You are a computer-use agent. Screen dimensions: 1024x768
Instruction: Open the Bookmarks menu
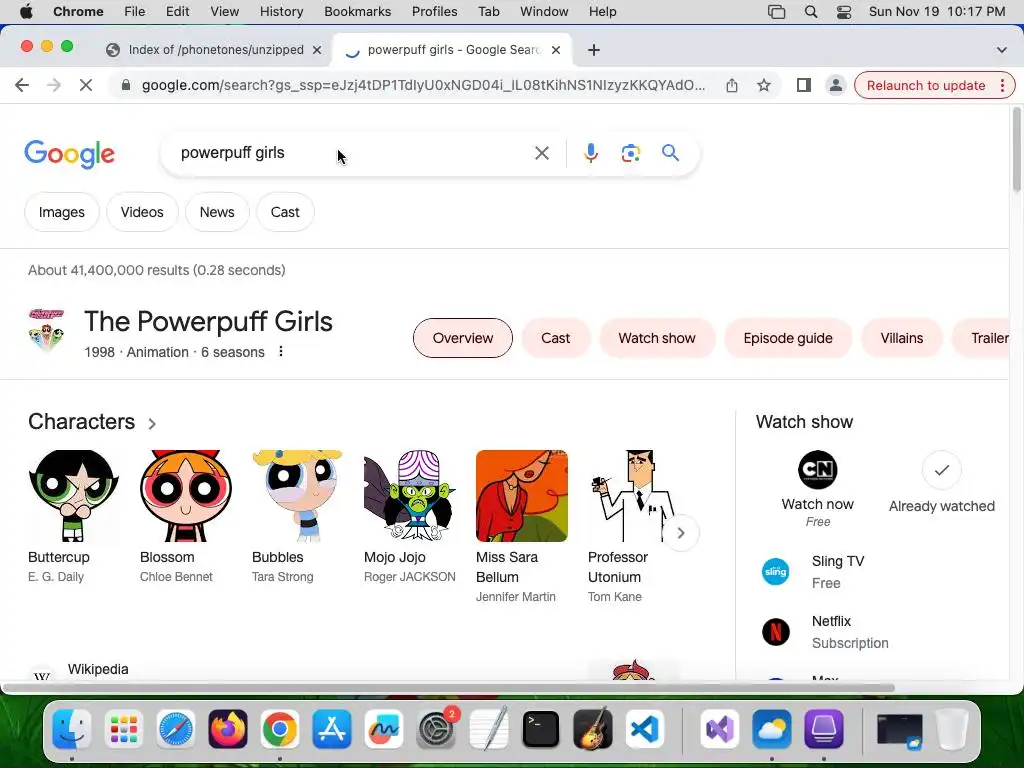pyautogui.click(x=357, y=12)
